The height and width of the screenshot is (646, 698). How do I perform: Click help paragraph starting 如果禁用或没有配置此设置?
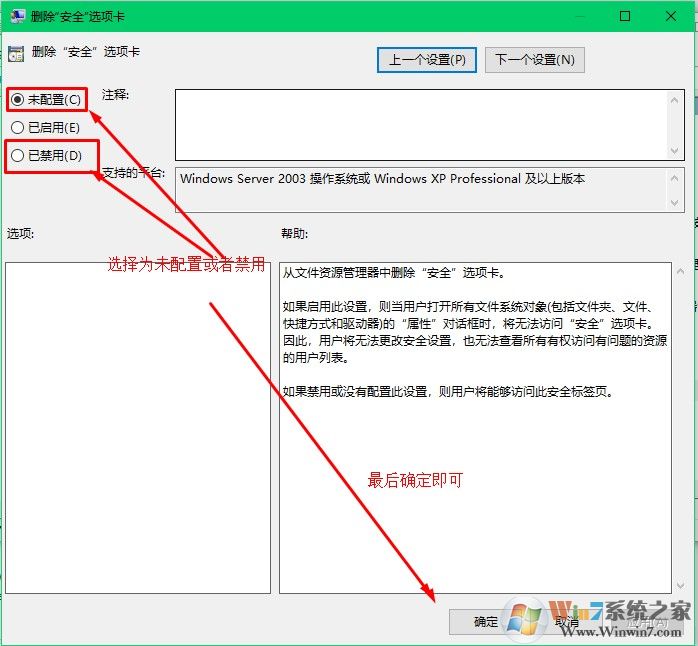(x=448, y=391)
